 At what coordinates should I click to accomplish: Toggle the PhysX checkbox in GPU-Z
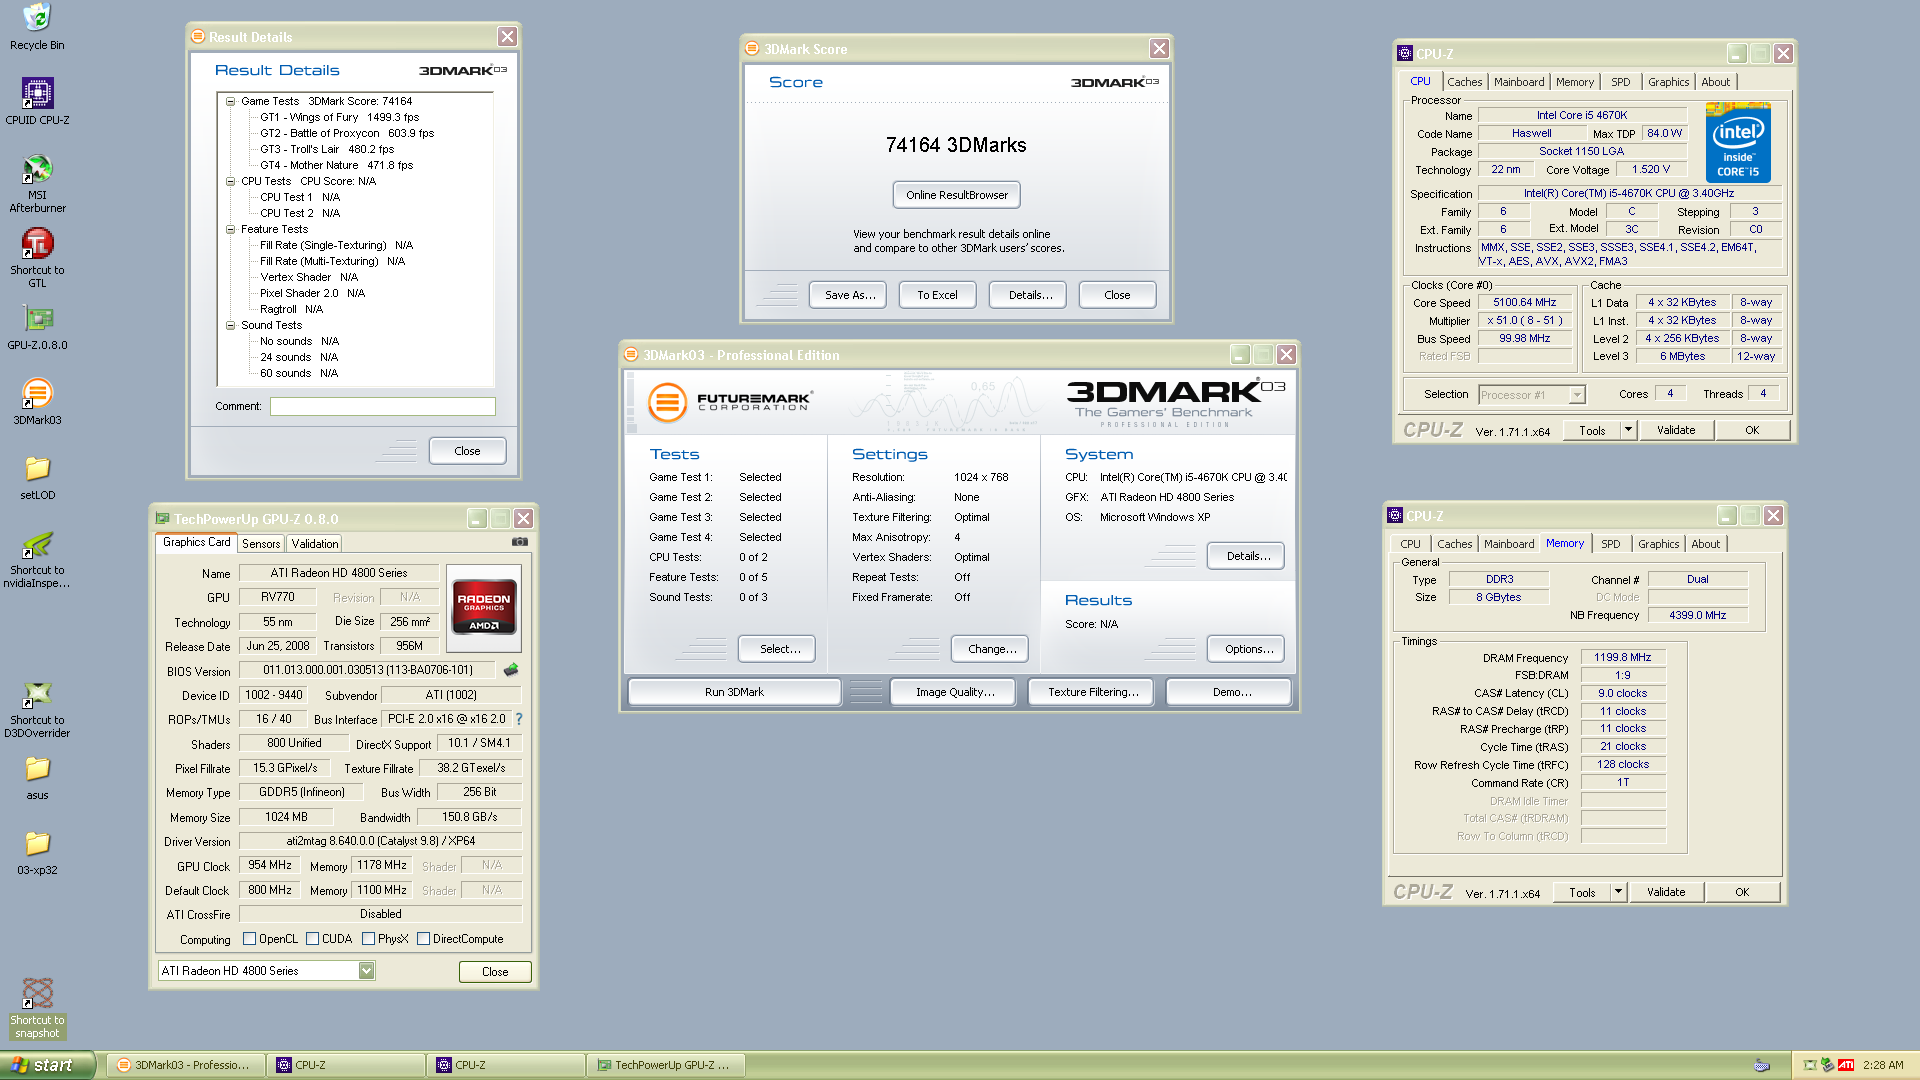click(369, 939)
